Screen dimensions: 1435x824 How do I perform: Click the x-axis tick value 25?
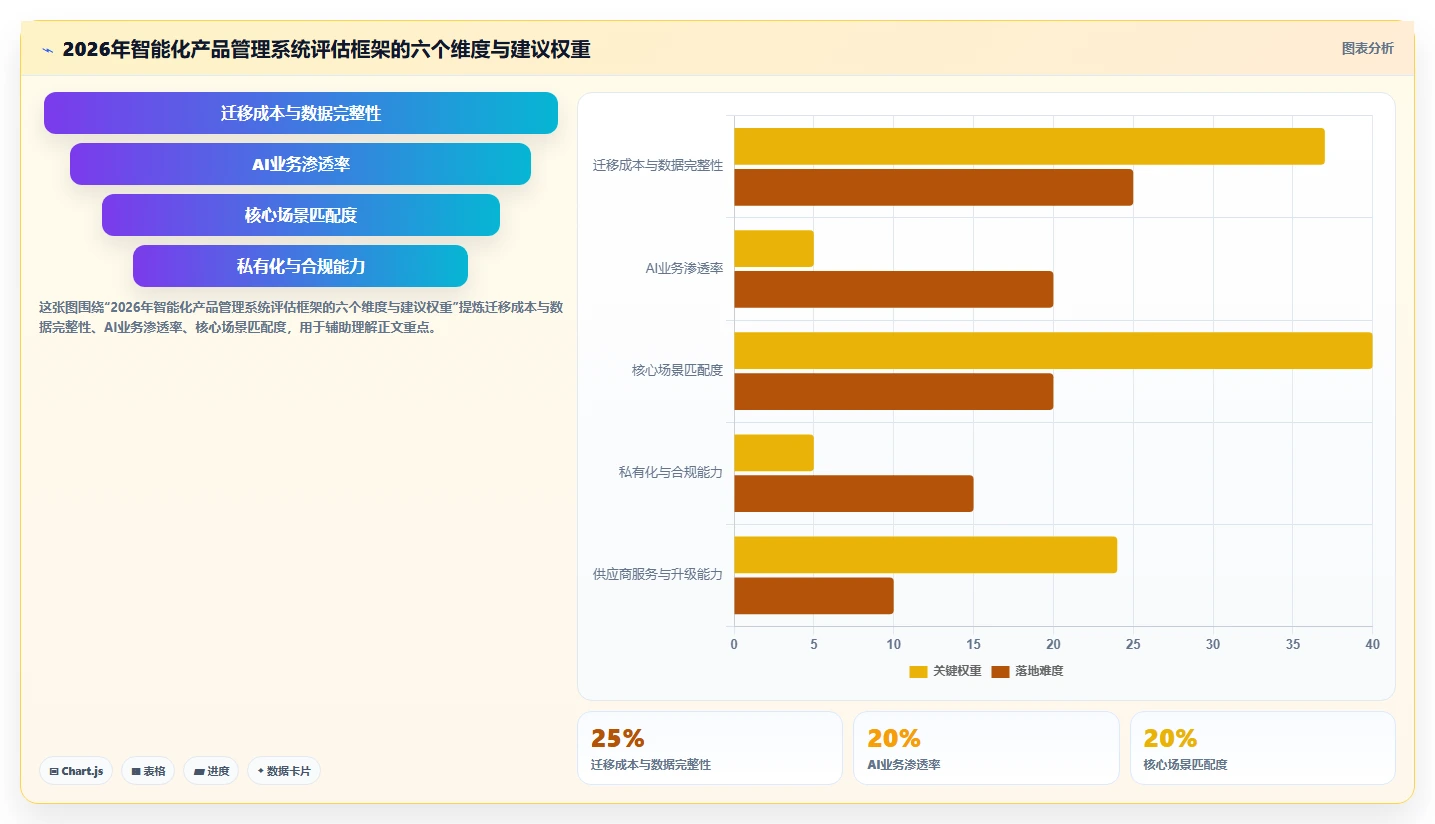pos(1133,645)
